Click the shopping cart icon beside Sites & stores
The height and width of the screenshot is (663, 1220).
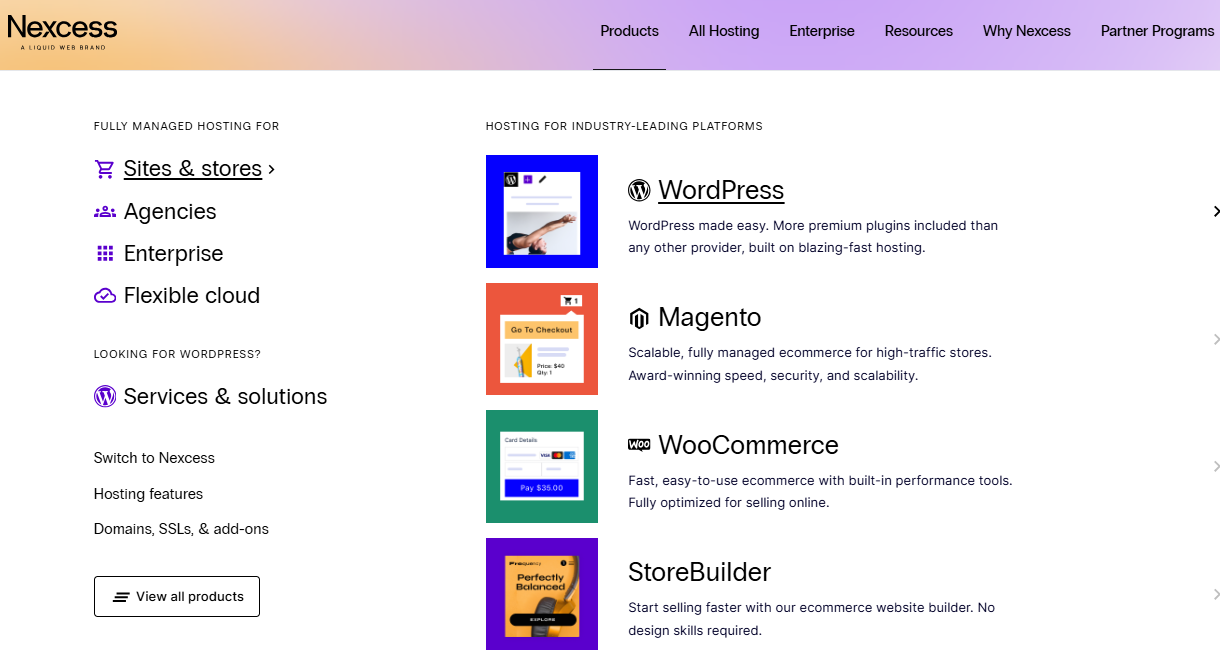pos(105,169)
